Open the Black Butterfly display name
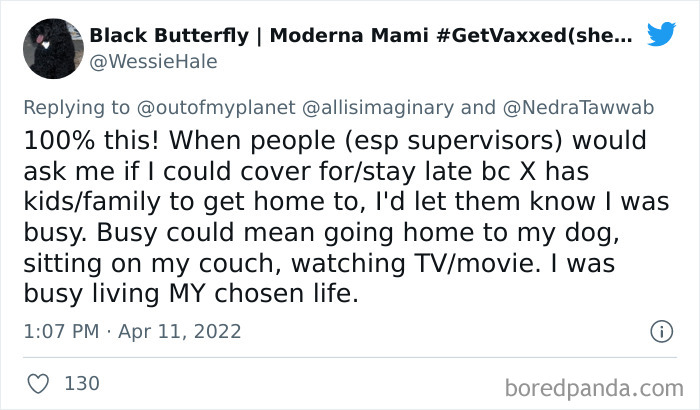Viewport: 700px width, 410px height. 163,35
